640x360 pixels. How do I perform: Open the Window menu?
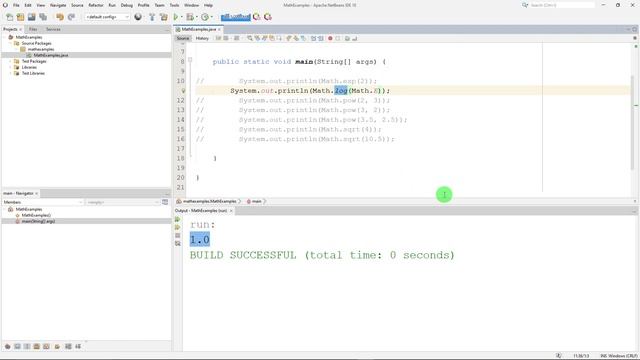pos(191,5)
